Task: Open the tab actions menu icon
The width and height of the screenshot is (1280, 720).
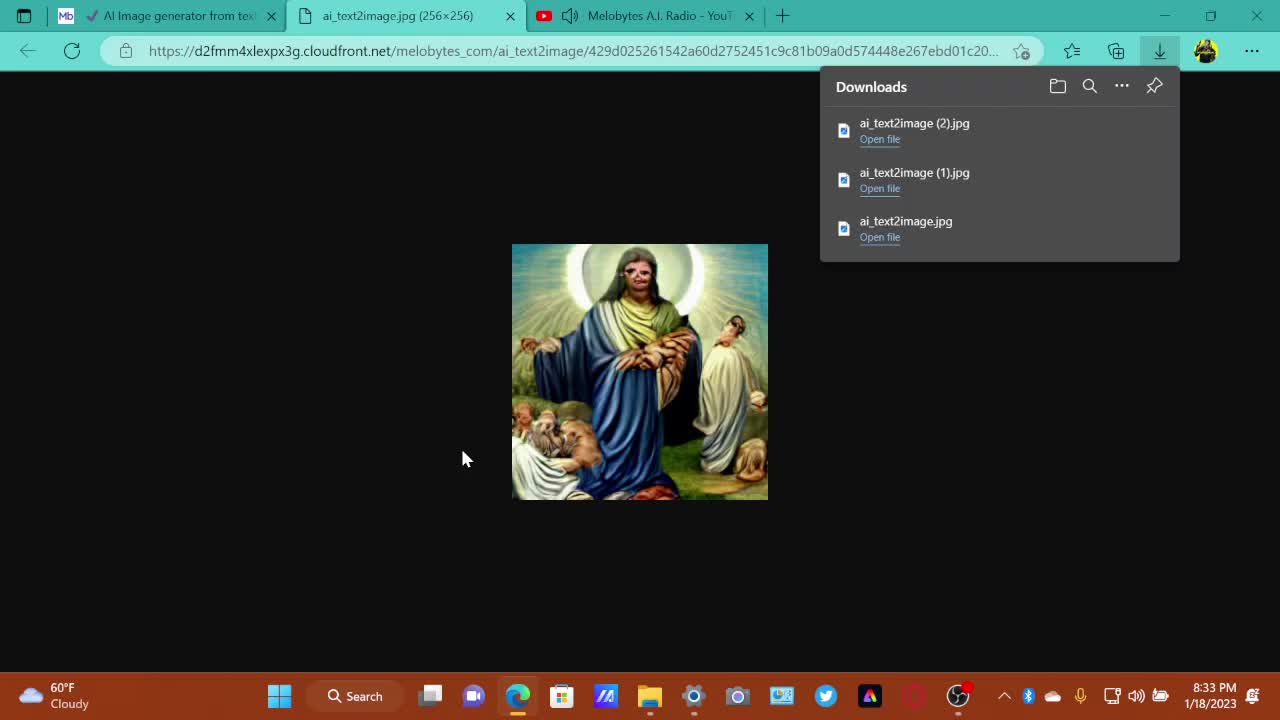Action: pyautogui.click(x=24, y=16)
